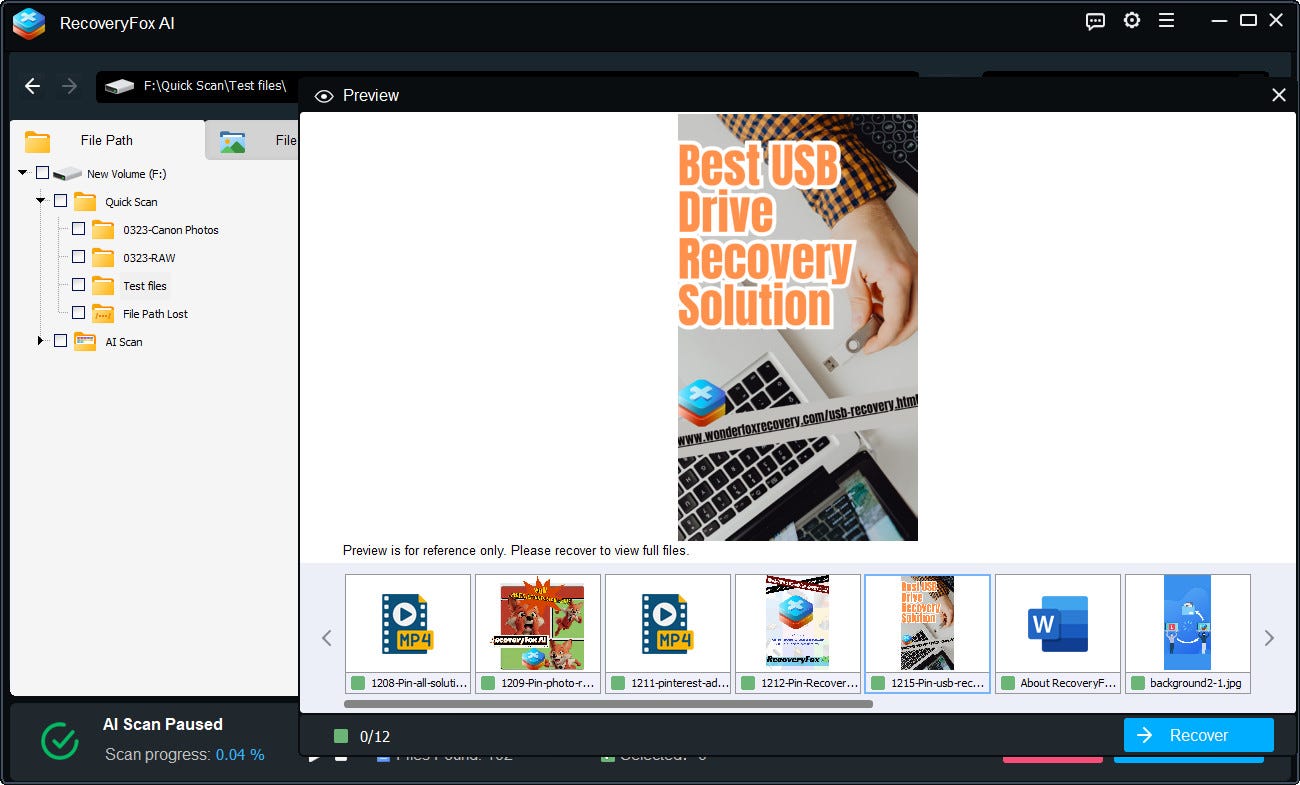Viewport: 1300px width, 785px height.
Task: Select checkbox for 1211-pinterest-ad thumbnail
Action: tap(618, 683)
